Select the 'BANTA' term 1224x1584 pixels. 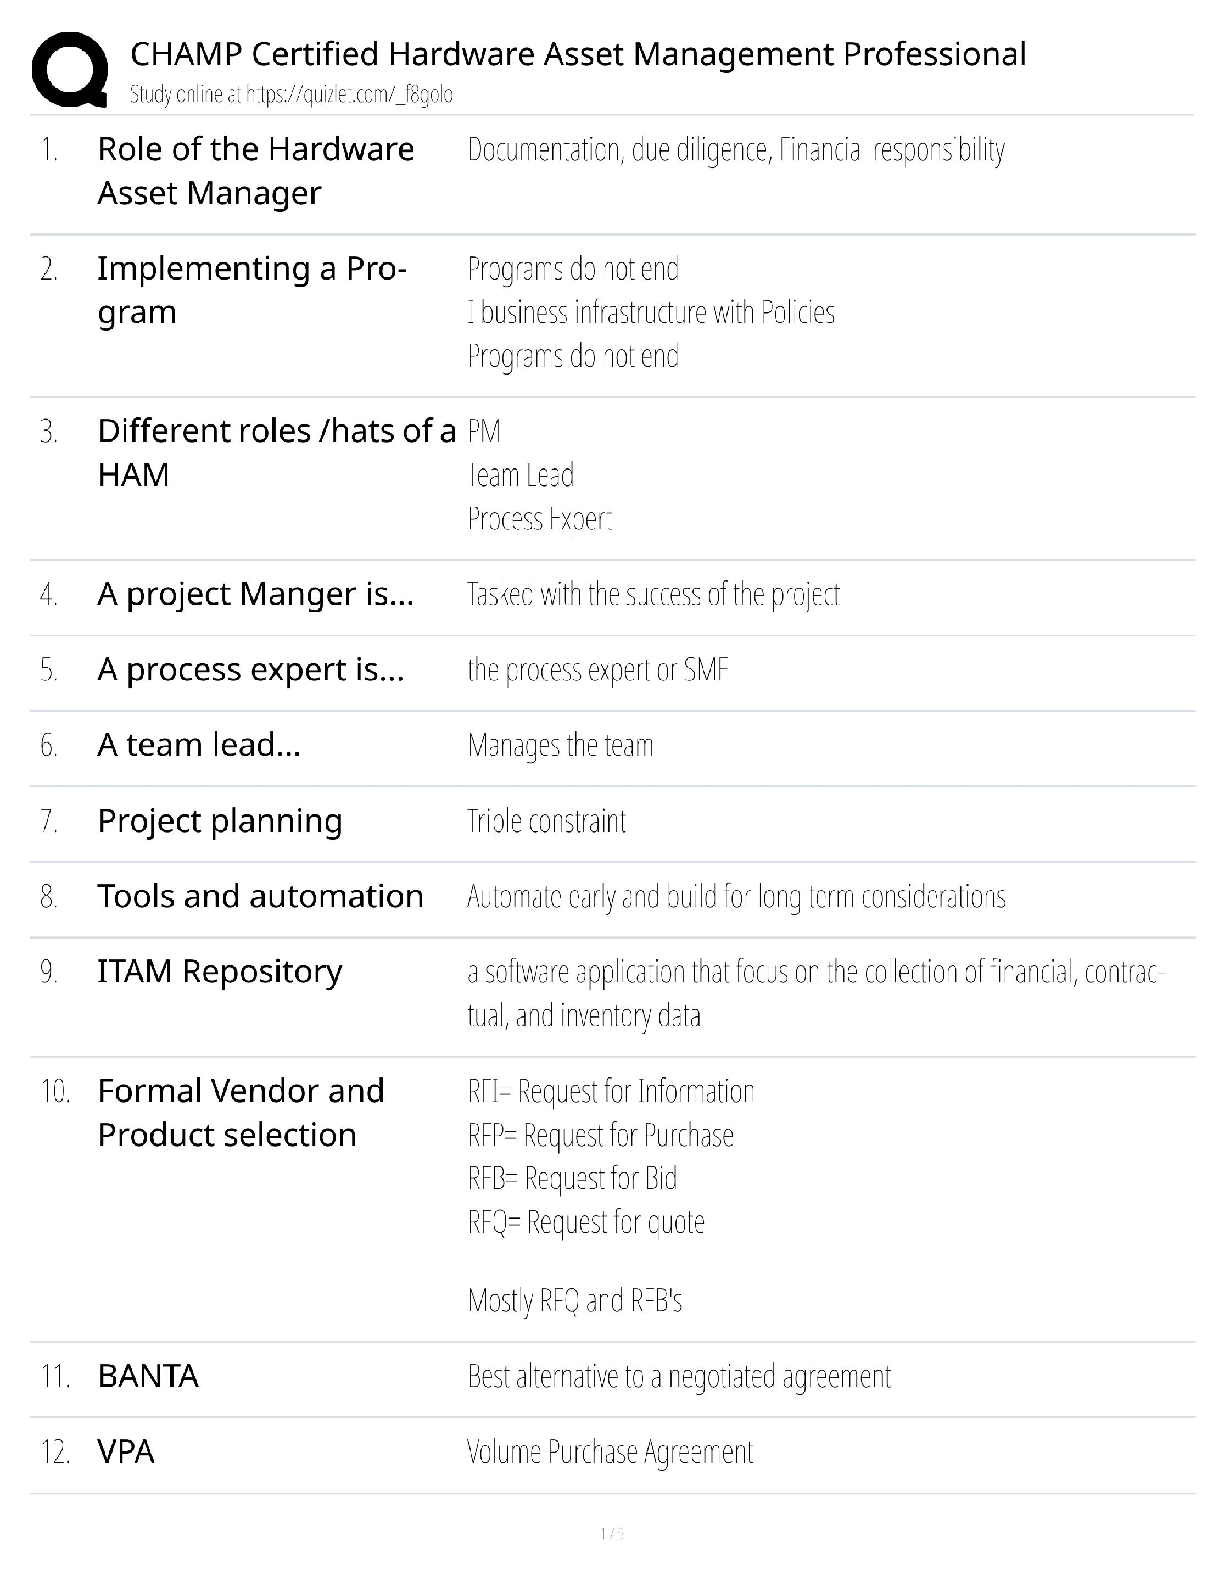click(x=148, y=1376)
